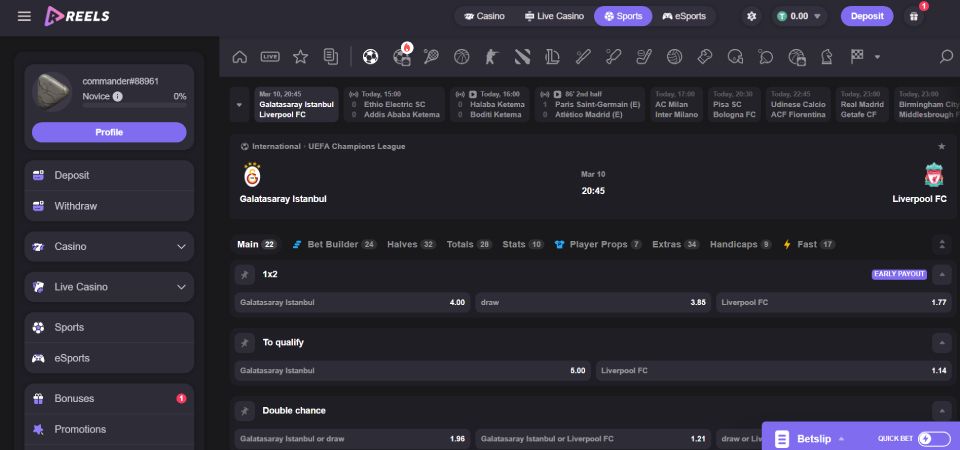Open the settings gear in header
960x450 pixels.
coord(752,17)
